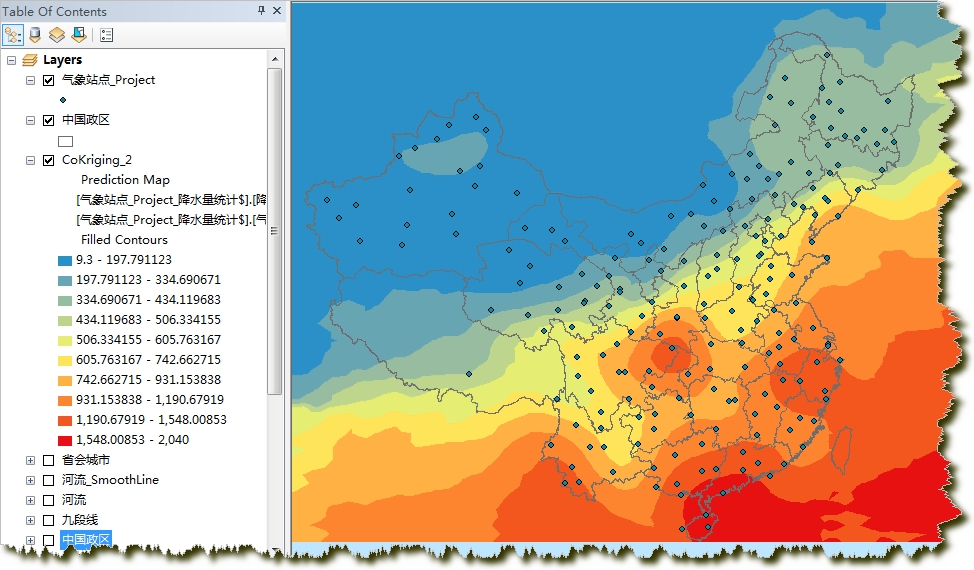974x570 pixels.
Task: Switch to List By Visibility view
Action: click(57, 35)
